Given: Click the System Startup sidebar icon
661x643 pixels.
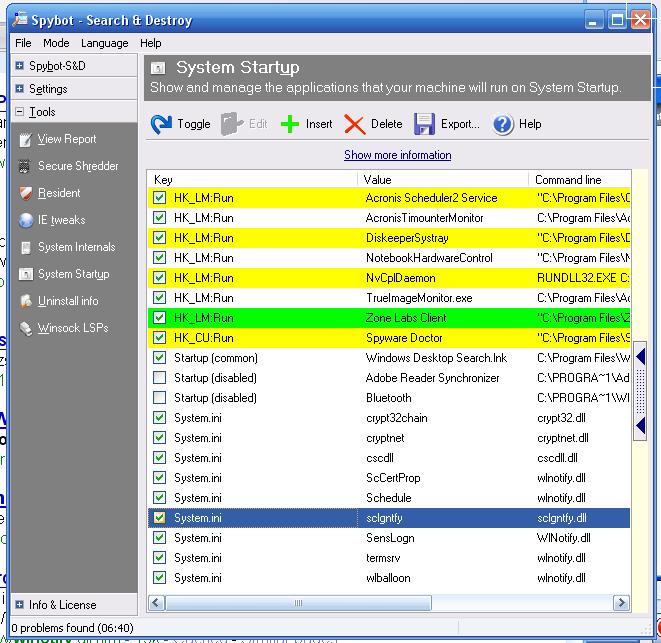Looking at the screenshot, I should [x=26, y=274].
